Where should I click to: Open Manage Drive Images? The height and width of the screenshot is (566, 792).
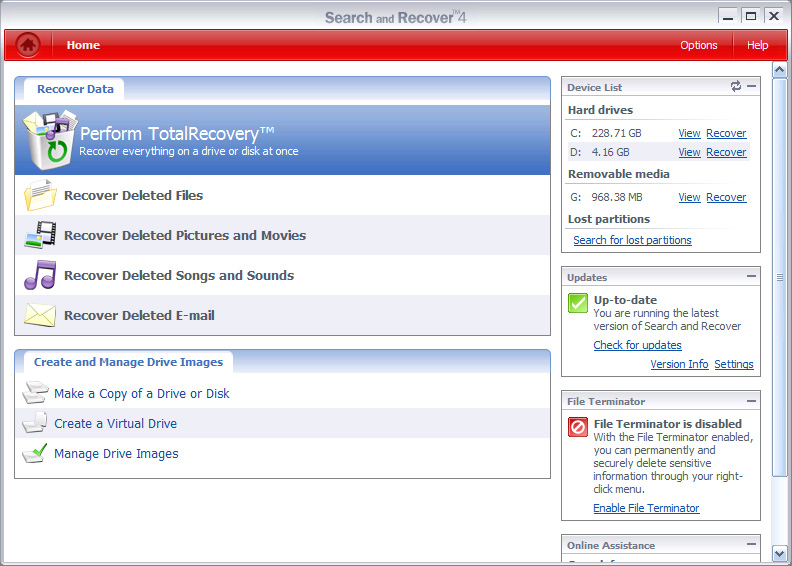pyautogui.click(x=116, y=454)
